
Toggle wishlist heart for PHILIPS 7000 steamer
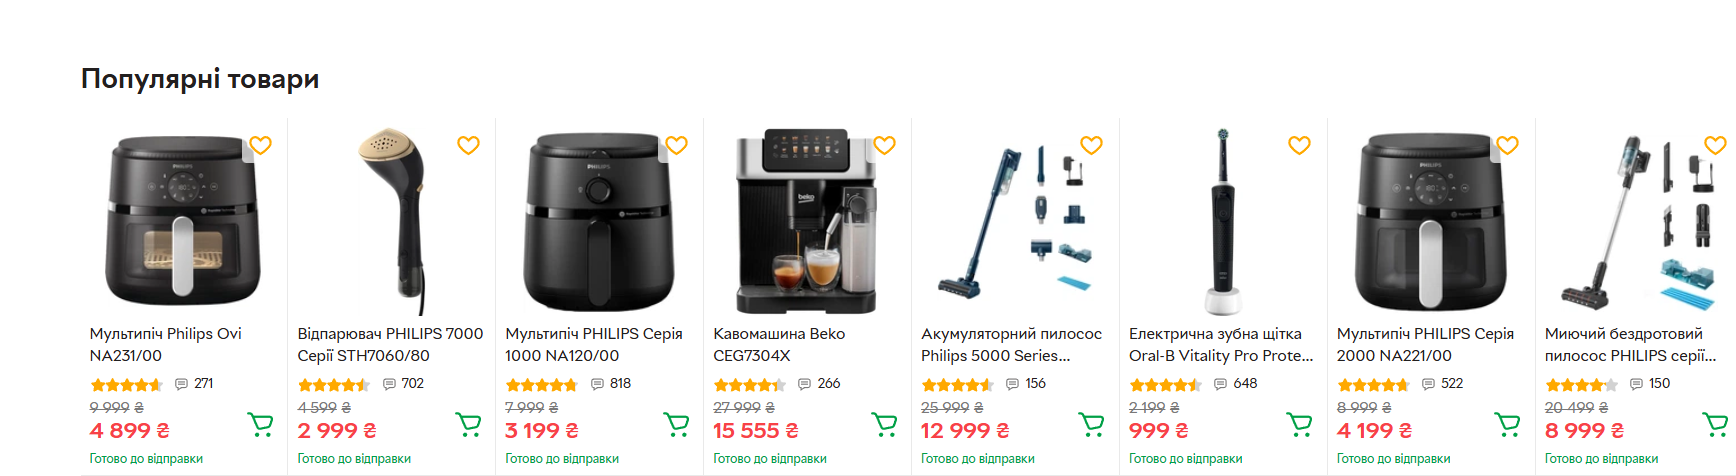468,145
